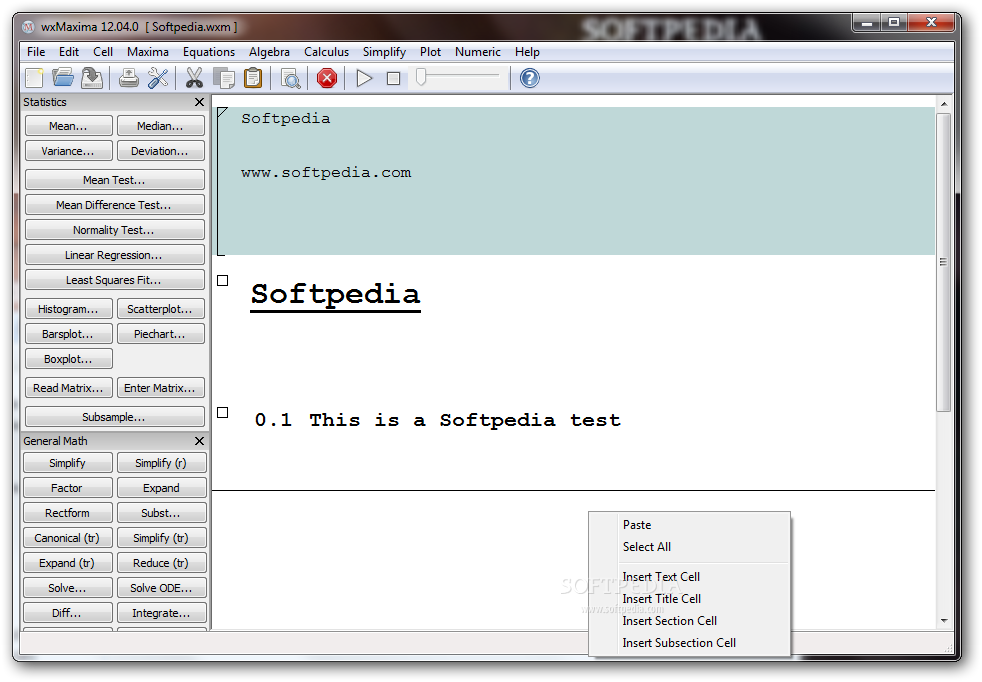Click the Deviation... button
The height and width of the screenshot is (682, 982).
tap(161, 151)
